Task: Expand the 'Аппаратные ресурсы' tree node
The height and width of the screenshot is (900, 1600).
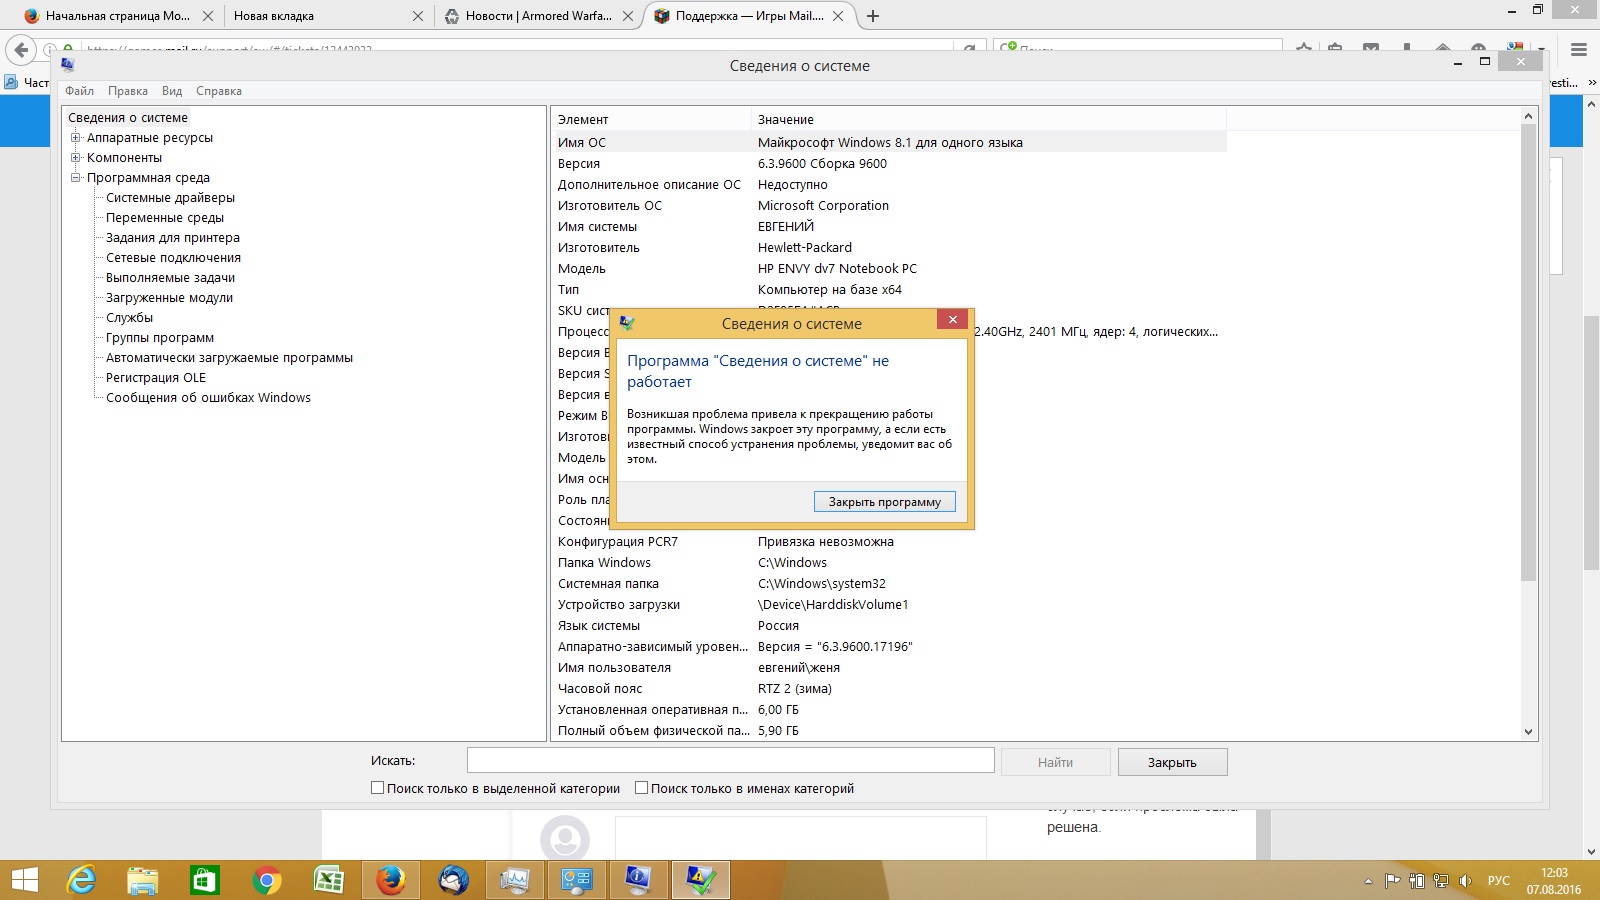Action: click(75, 138)
